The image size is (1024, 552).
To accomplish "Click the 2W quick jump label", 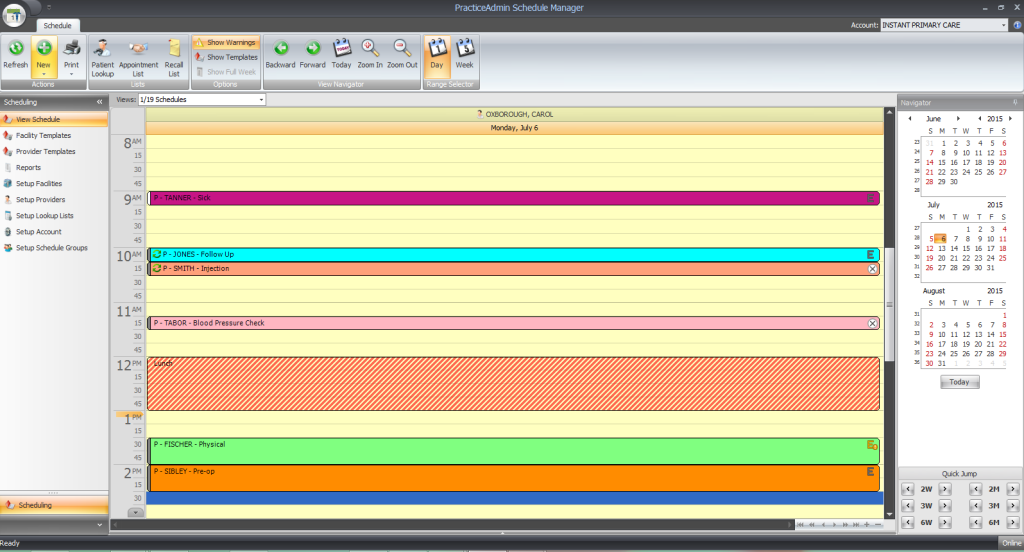I will 927,489.
